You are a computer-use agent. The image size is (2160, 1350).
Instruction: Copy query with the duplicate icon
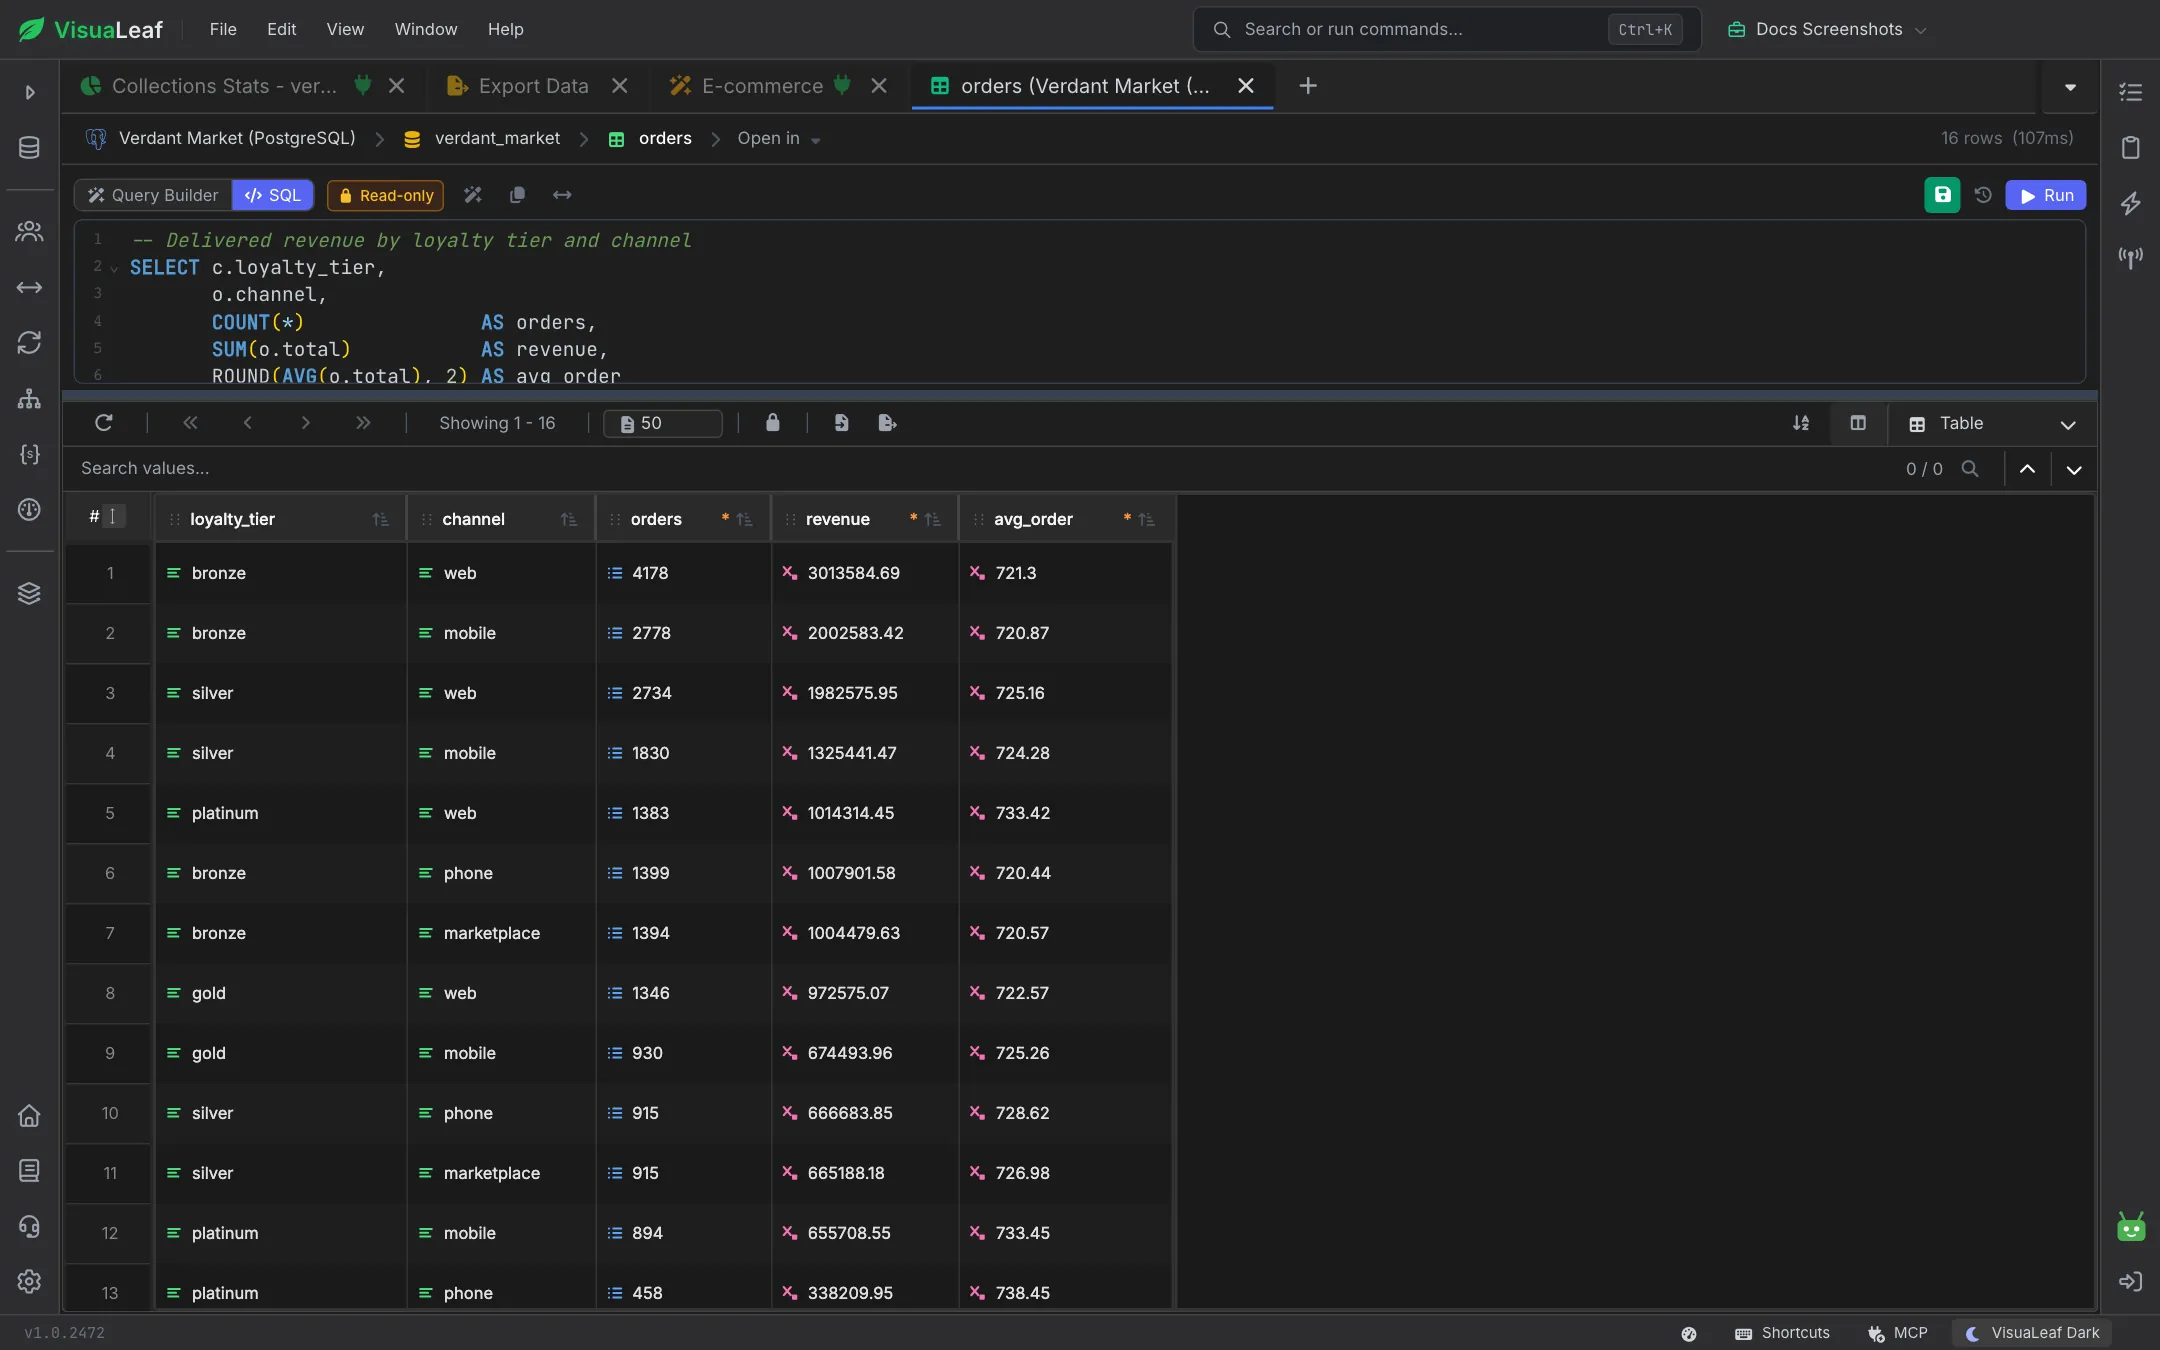pyautogui.click(x=517, y=195)
